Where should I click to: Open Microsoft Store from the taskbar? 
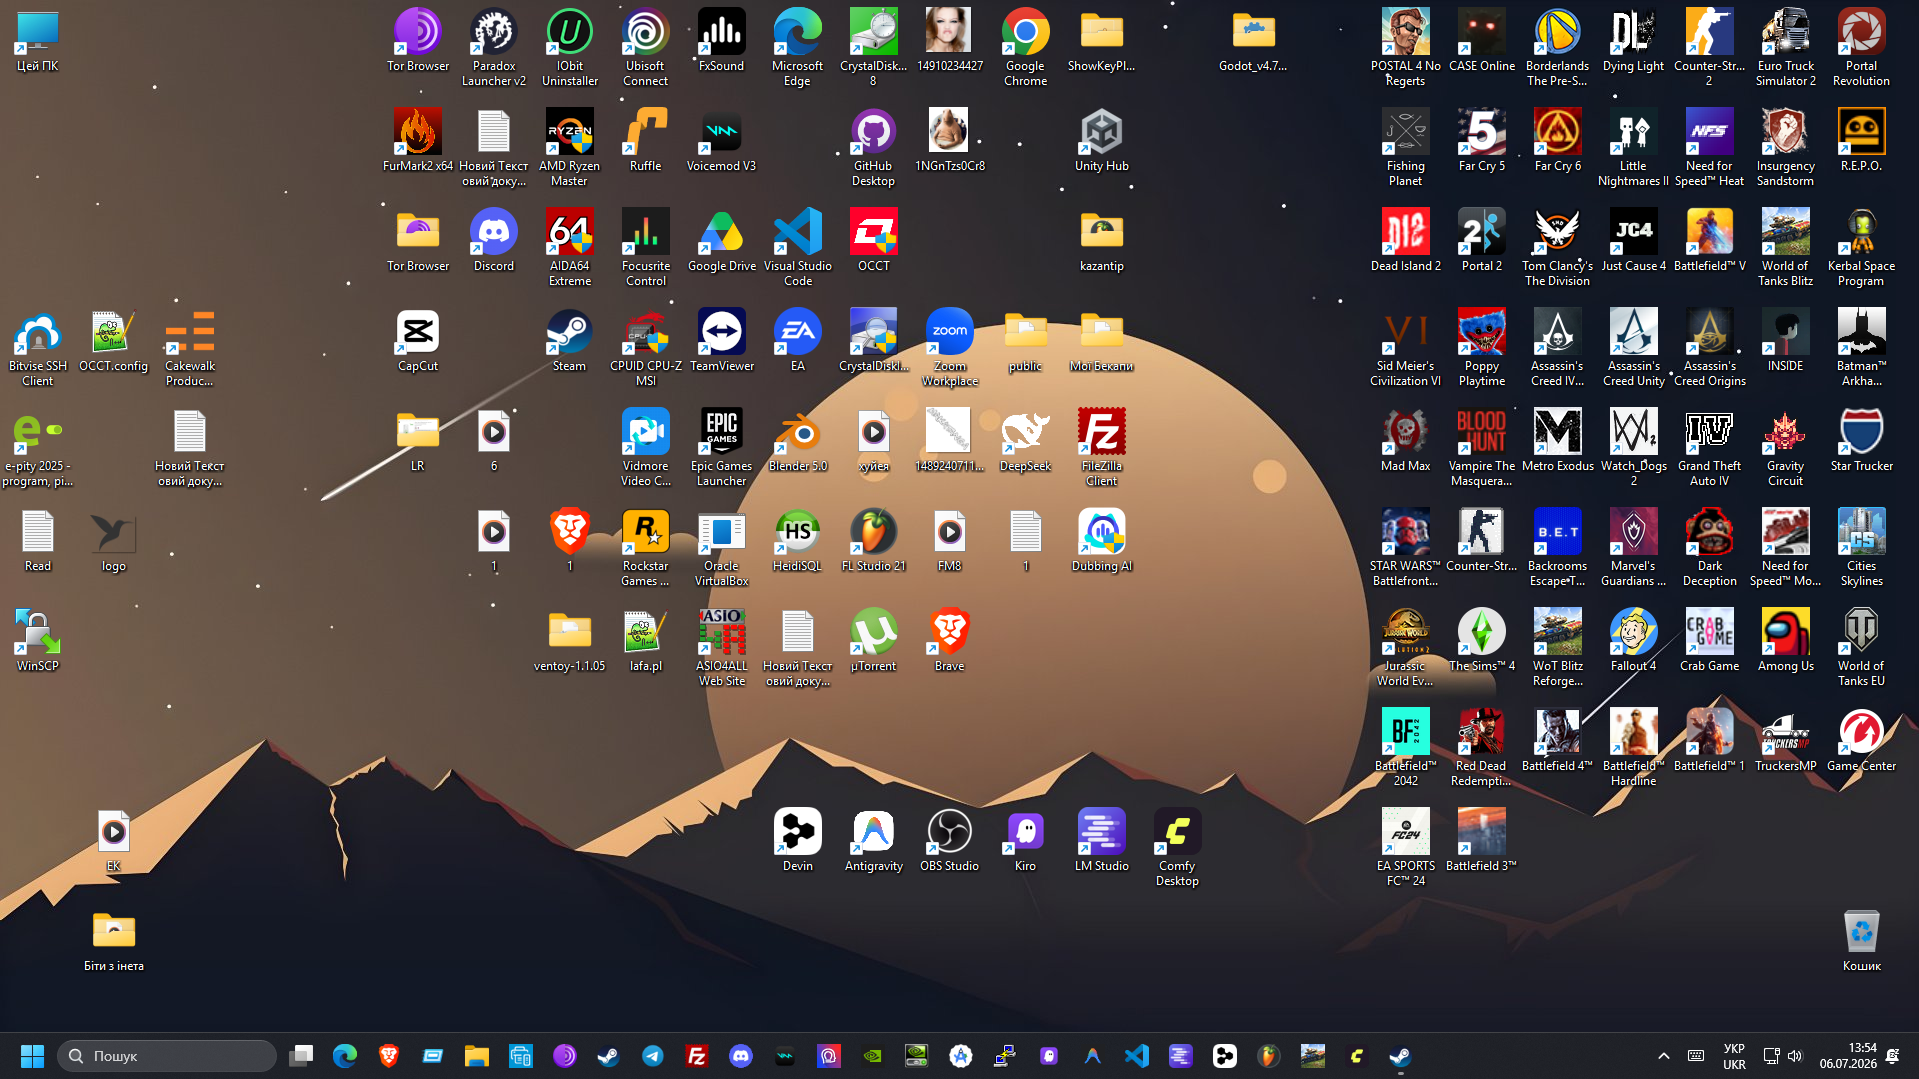520,1056
